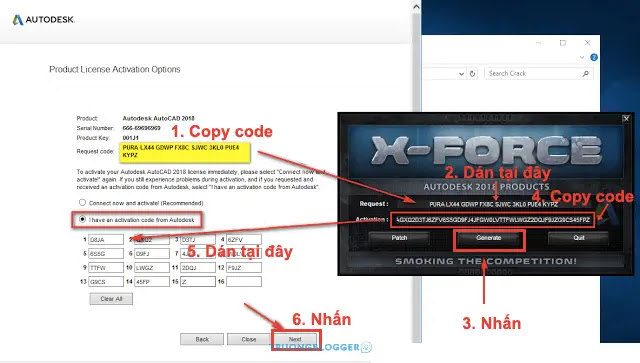Screen dimensions: 640x363
Task: Click activation code field 14 containing 45FP
Action: (x=152, y=281)
